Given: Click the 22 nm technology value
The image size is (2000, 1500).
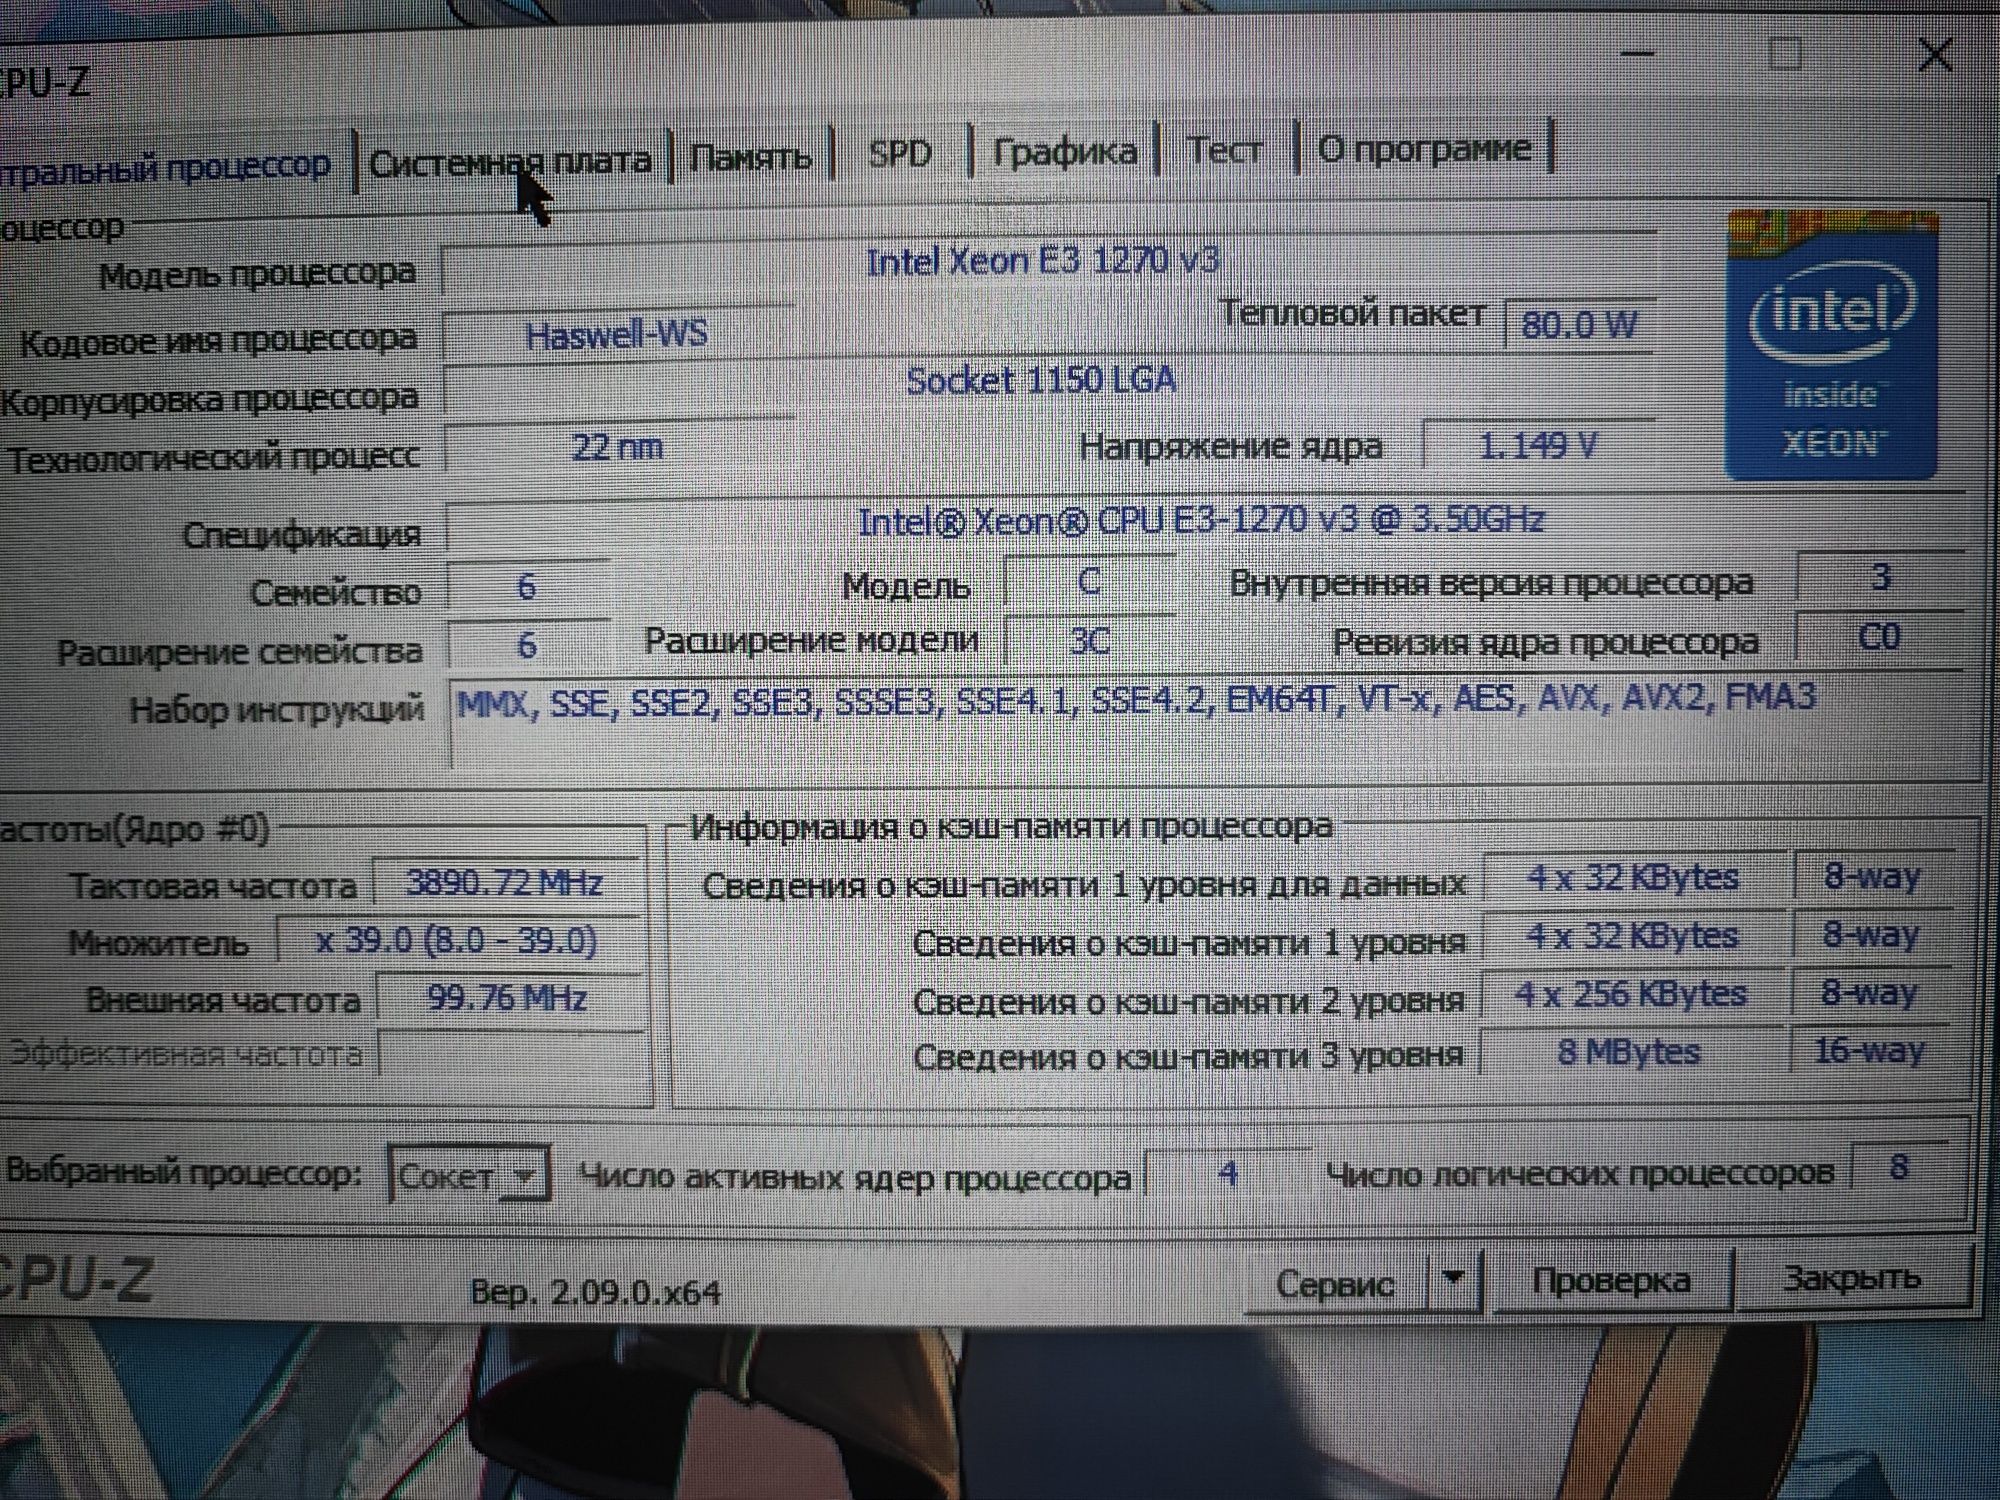Looking at the screenshot, I should 617,447.
